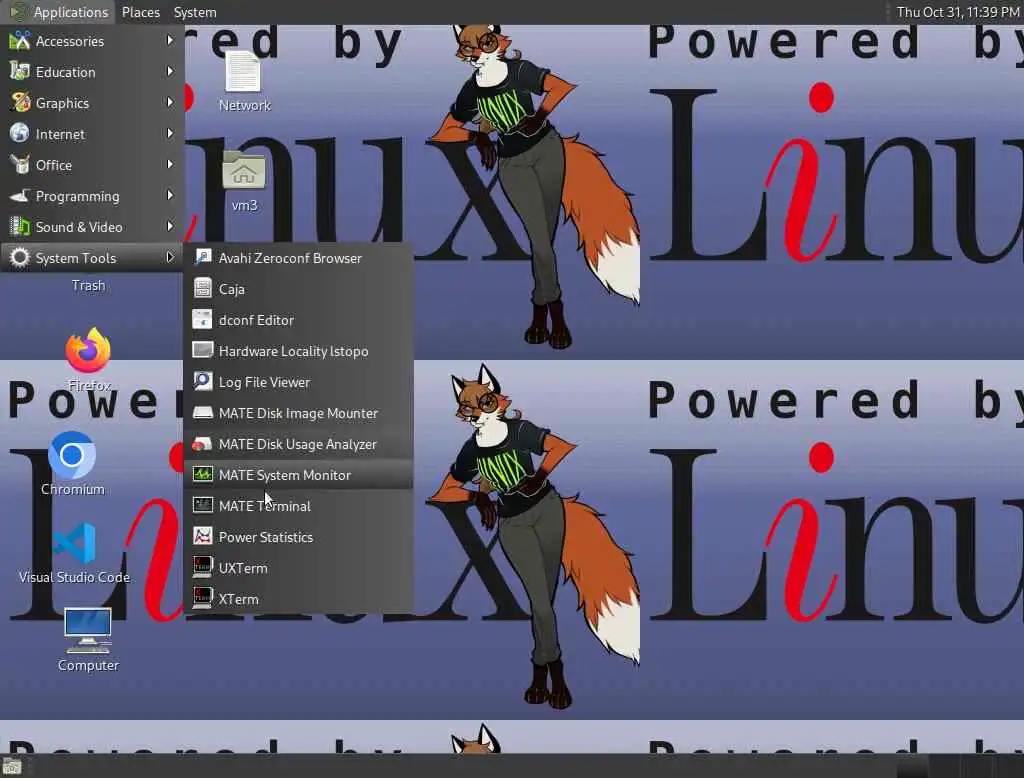1024x778 pixels.
Task: Click the dconf Editor icon
Action: click(202, 319)
